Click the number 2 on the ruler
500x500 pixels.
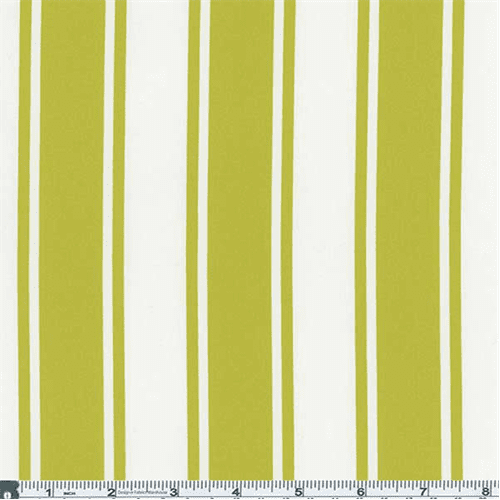(111, 492)
